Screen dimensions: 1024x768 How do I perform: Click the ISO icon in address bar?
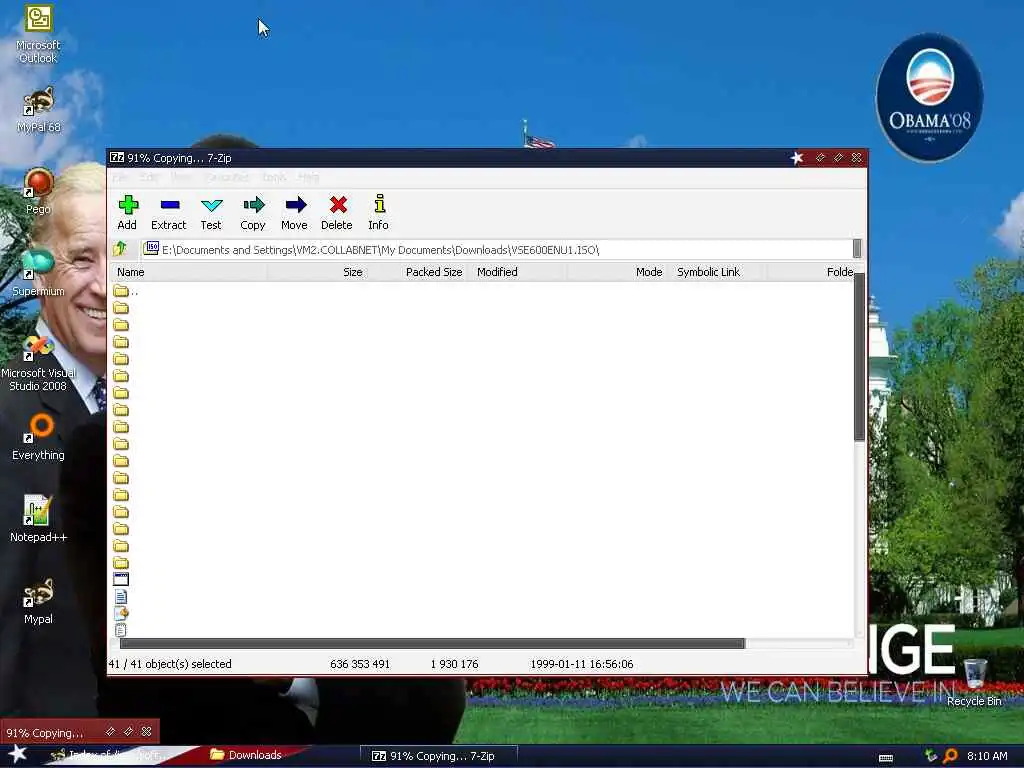point(152,249)
